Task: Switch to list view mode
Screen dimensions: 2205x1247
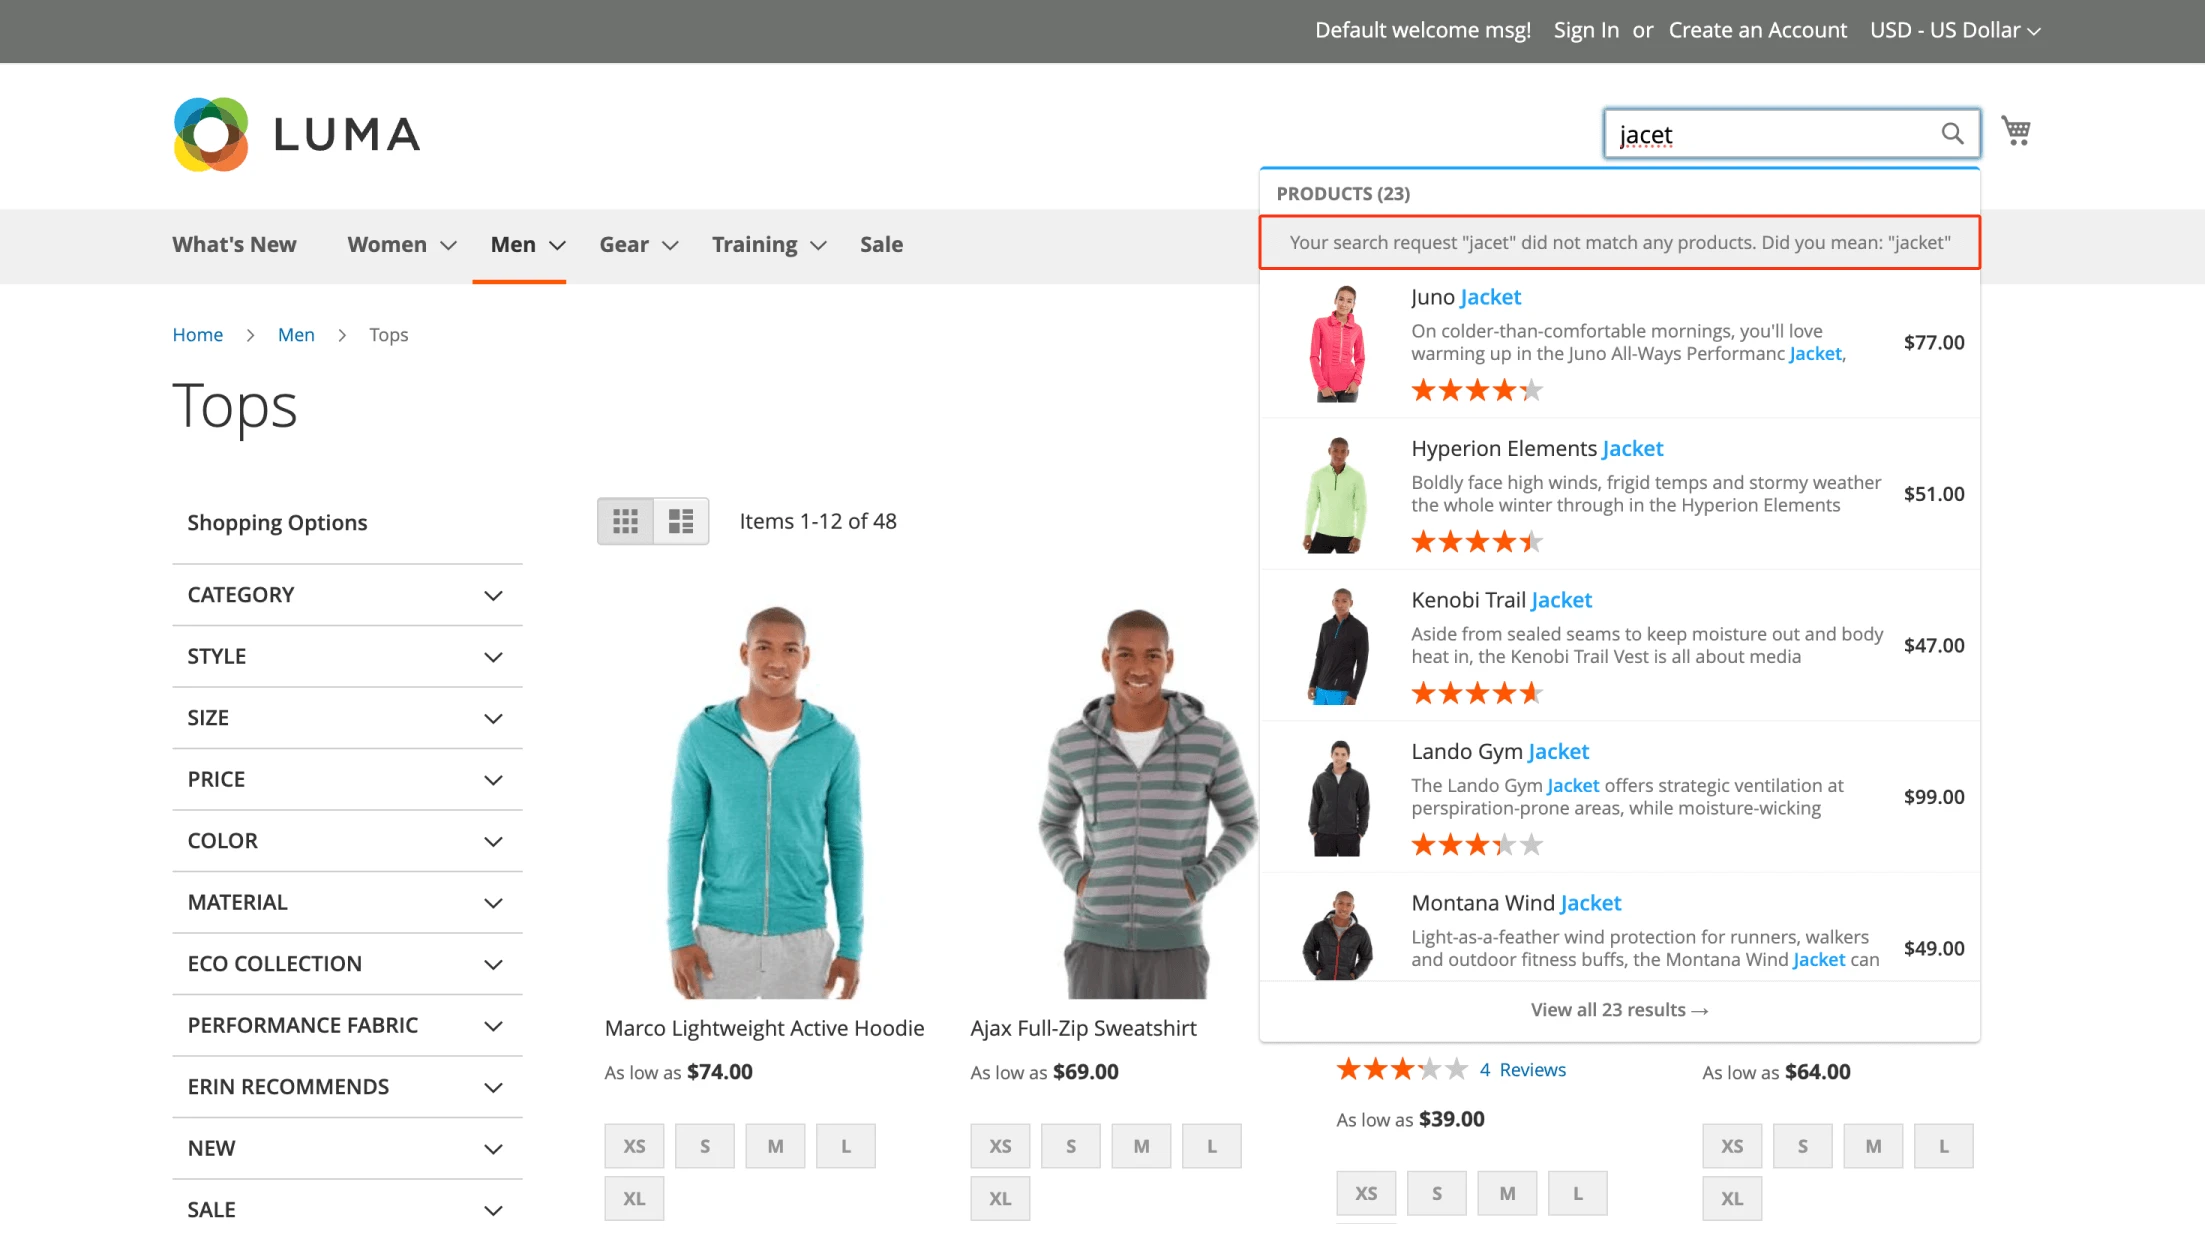Action: coord(681,521)
